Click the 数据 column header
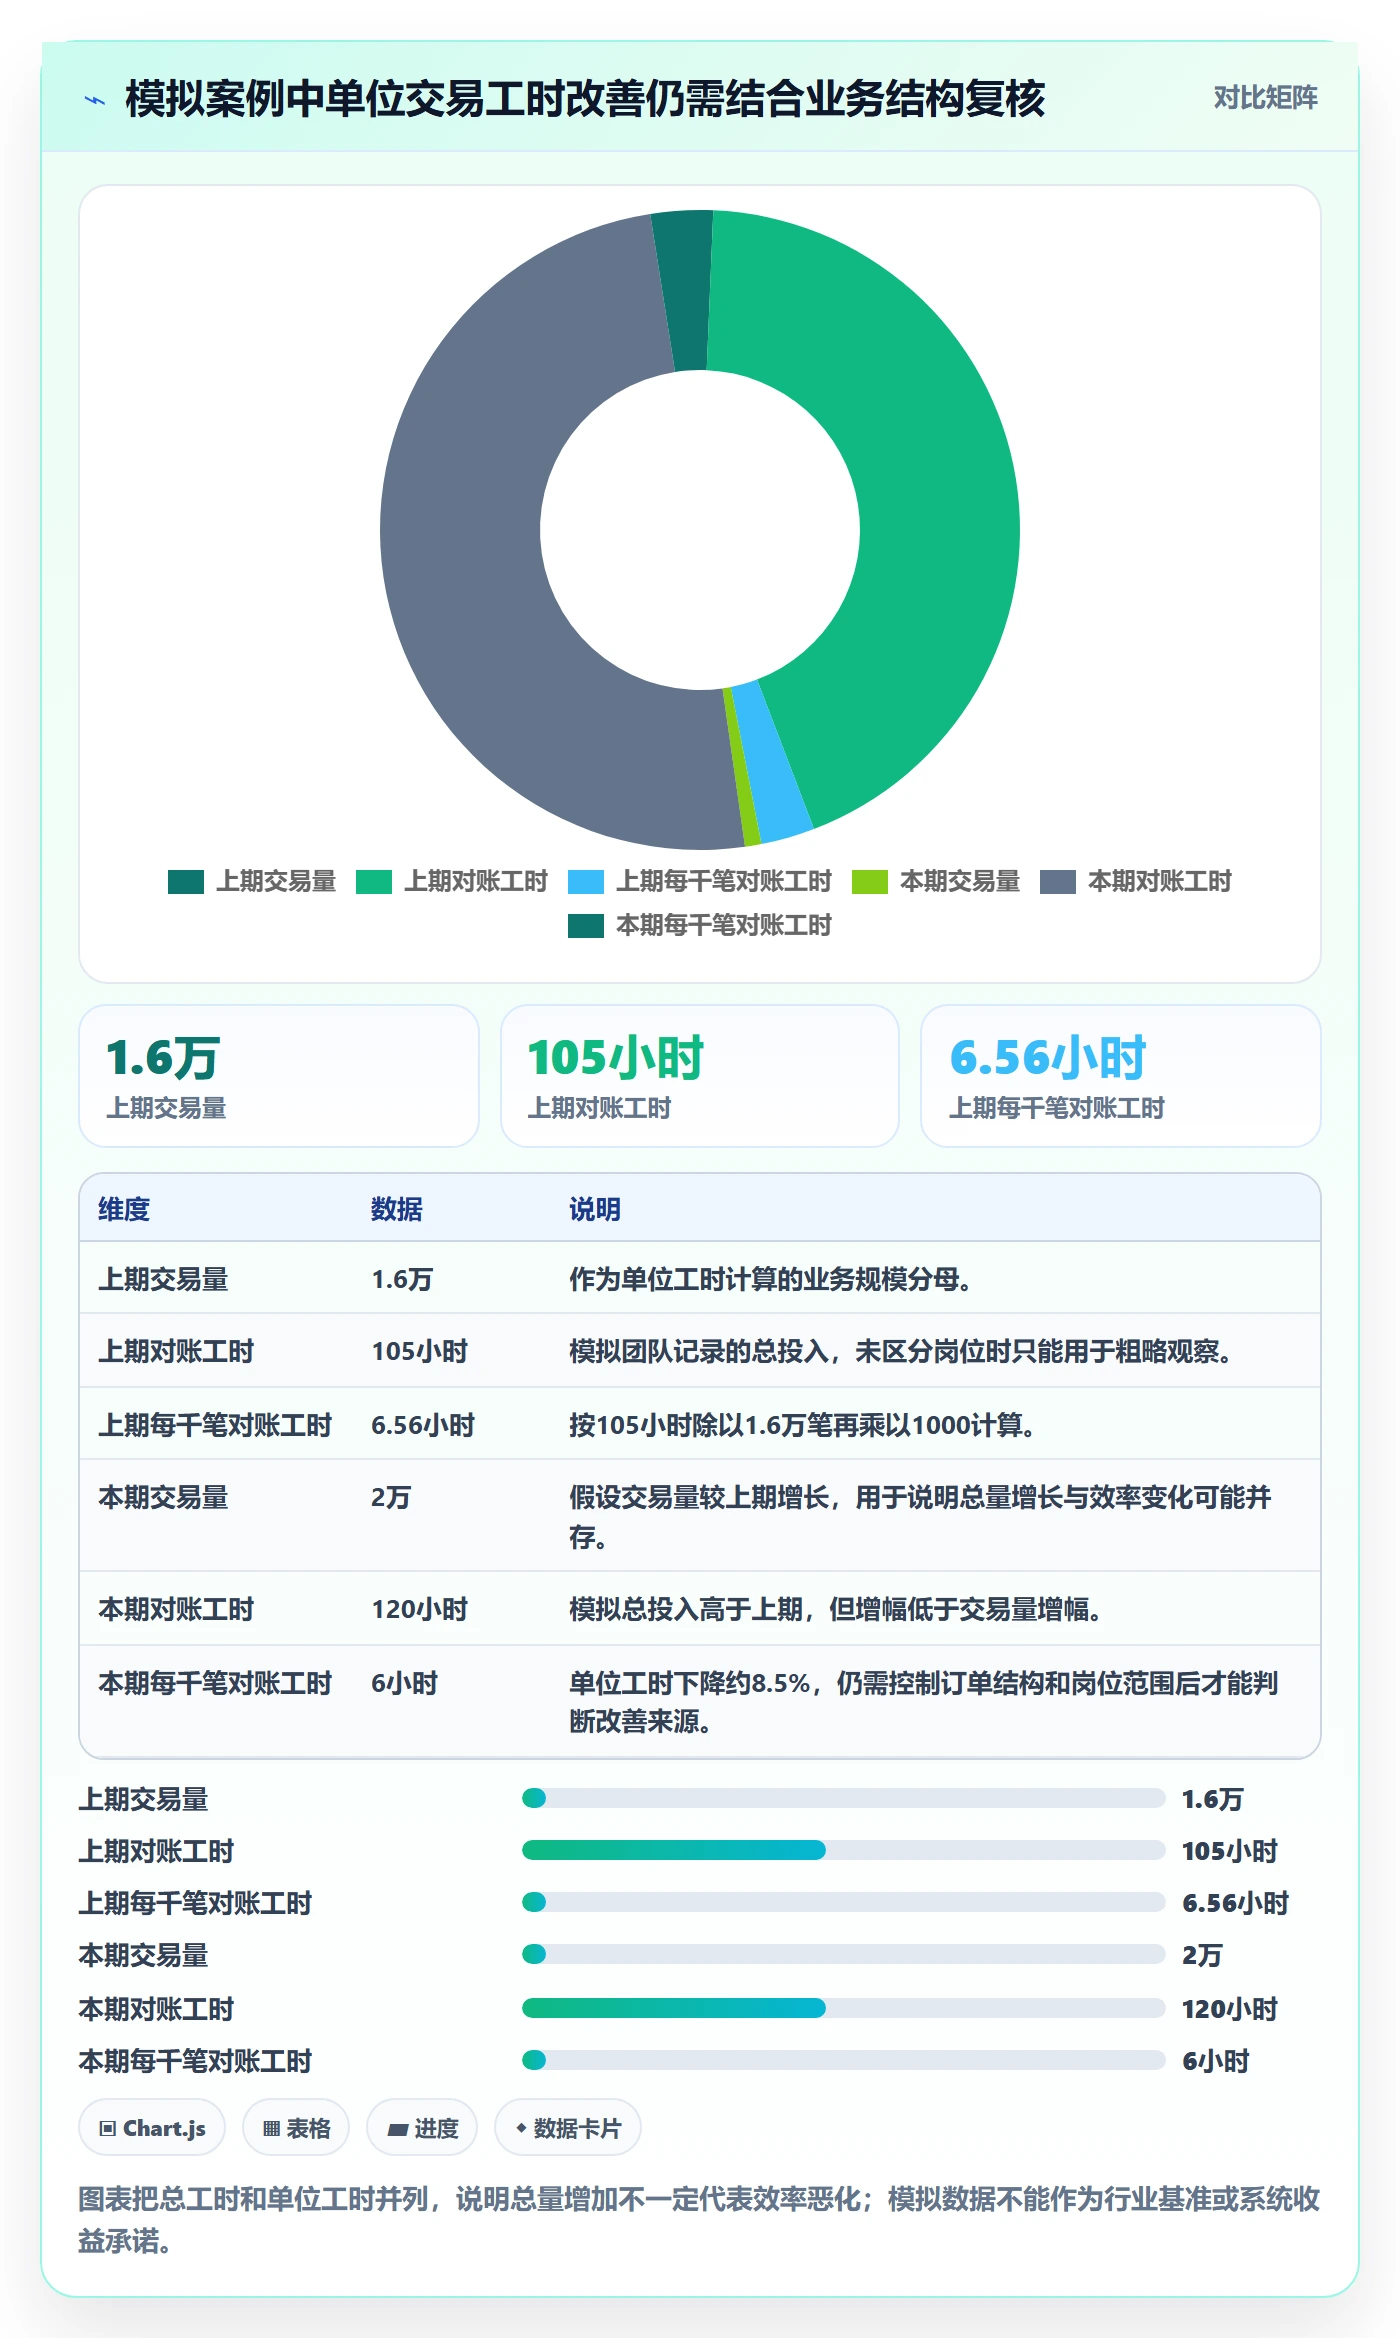 397,1209
